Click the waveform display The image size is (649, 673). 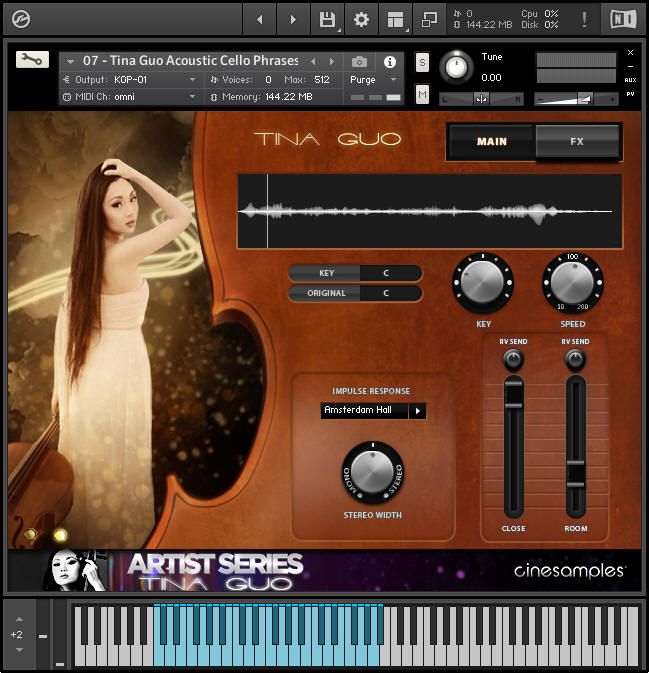tap(430, 211)
